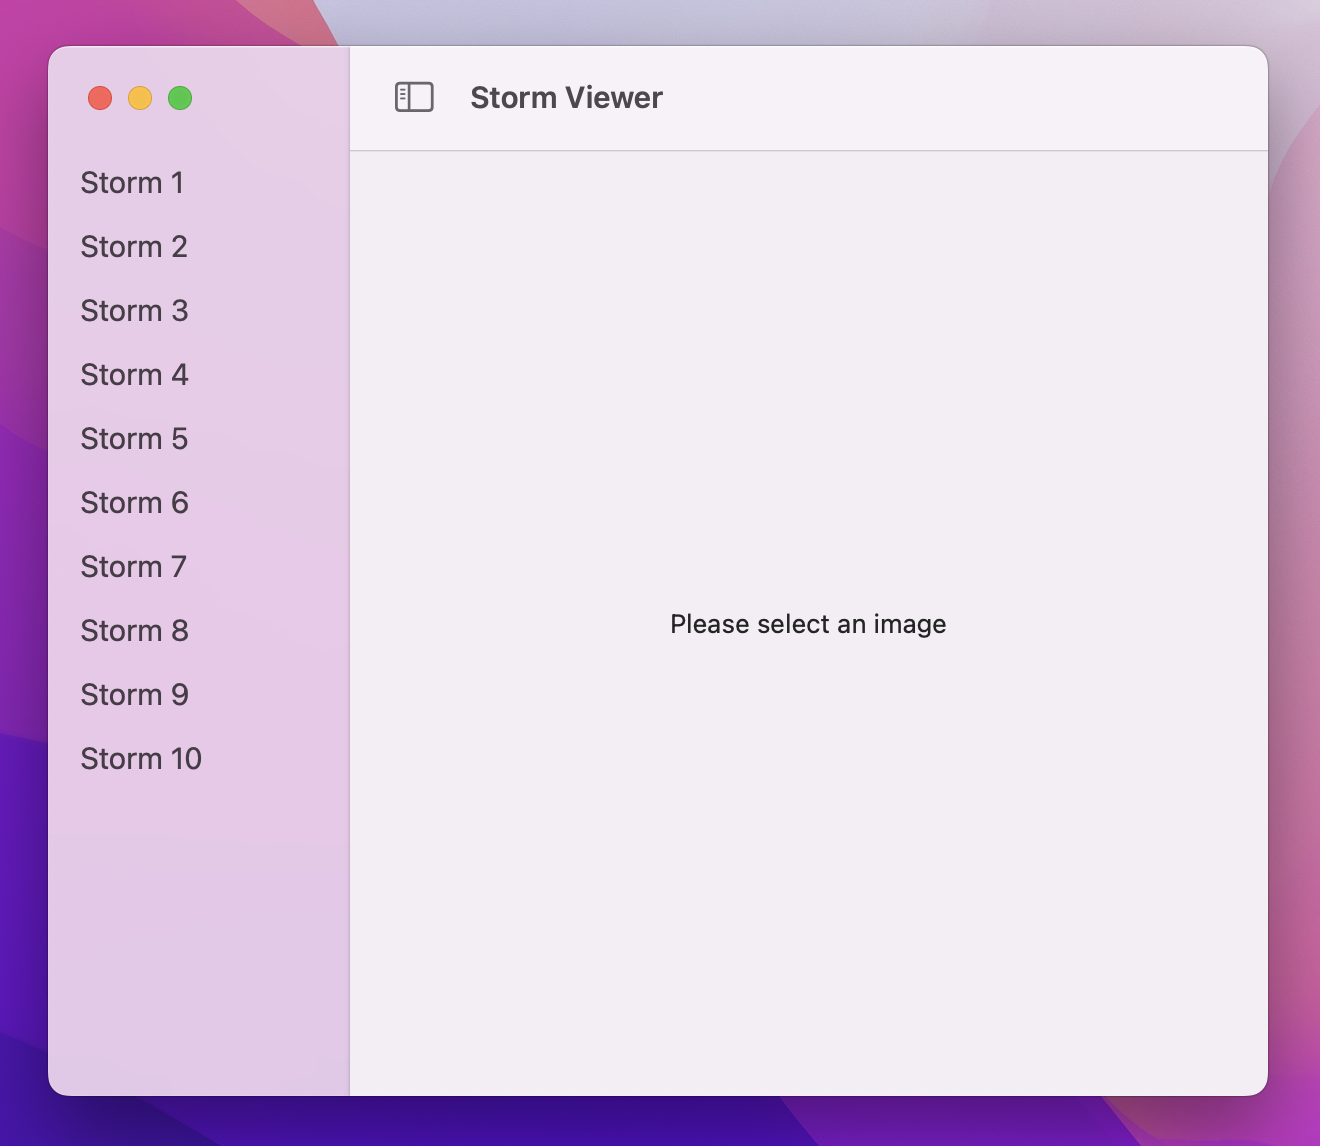
Task: Choose Storm 8
Action: click(x=132, y=631)
